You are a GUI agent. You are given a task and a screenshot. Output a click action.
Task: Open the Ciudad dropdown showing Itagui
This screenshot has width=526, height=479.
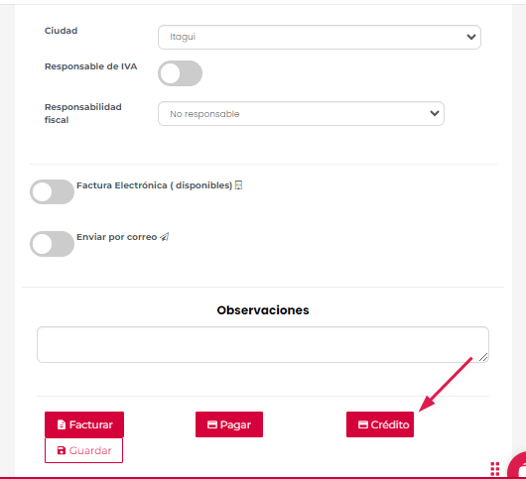319,37
